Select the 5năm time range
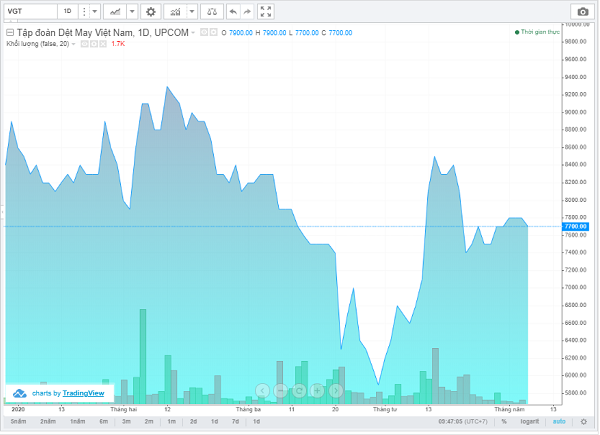The height and width of the screenshot is (435, 600). tap(19, 422)
